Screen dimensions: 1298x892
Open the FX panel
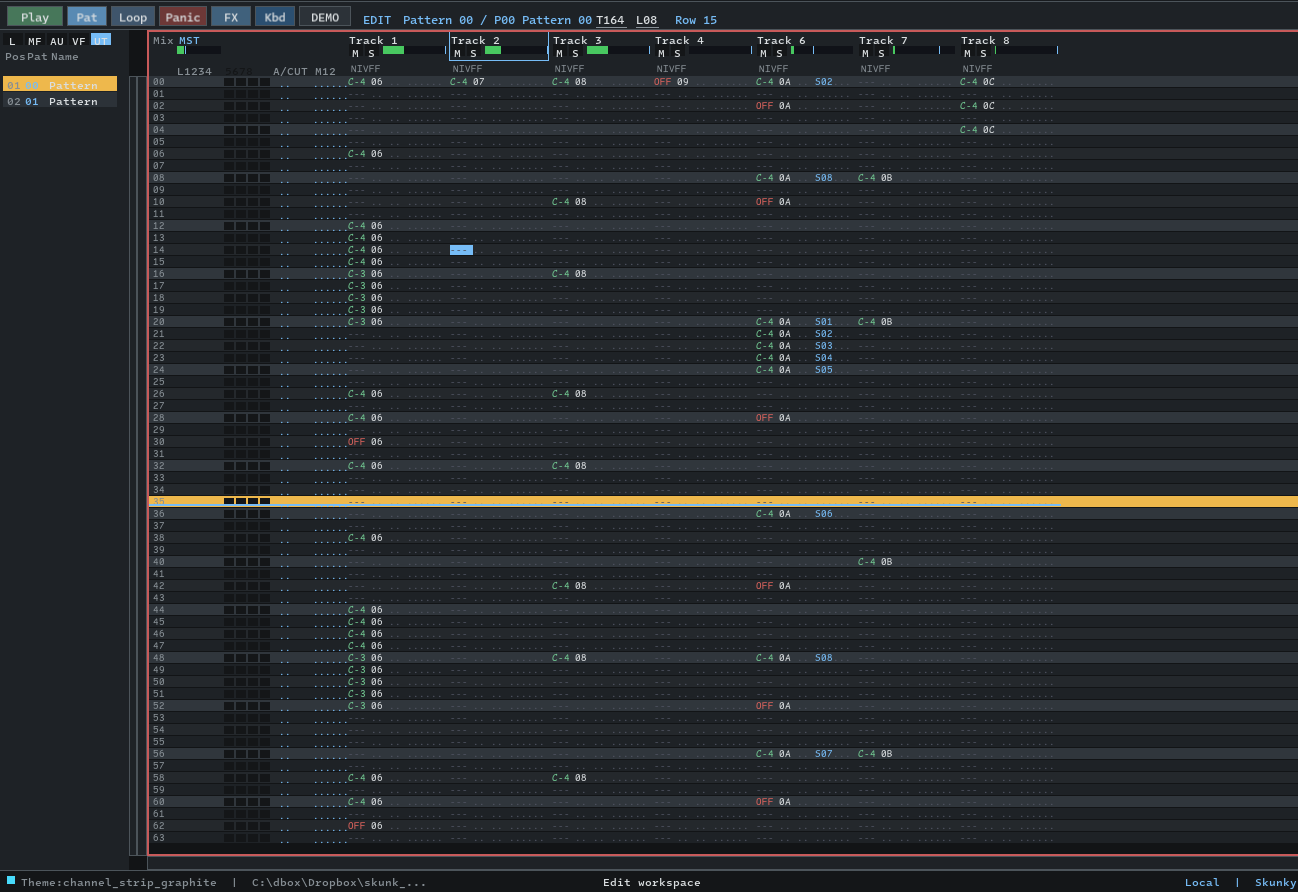[x=231, y=16]
